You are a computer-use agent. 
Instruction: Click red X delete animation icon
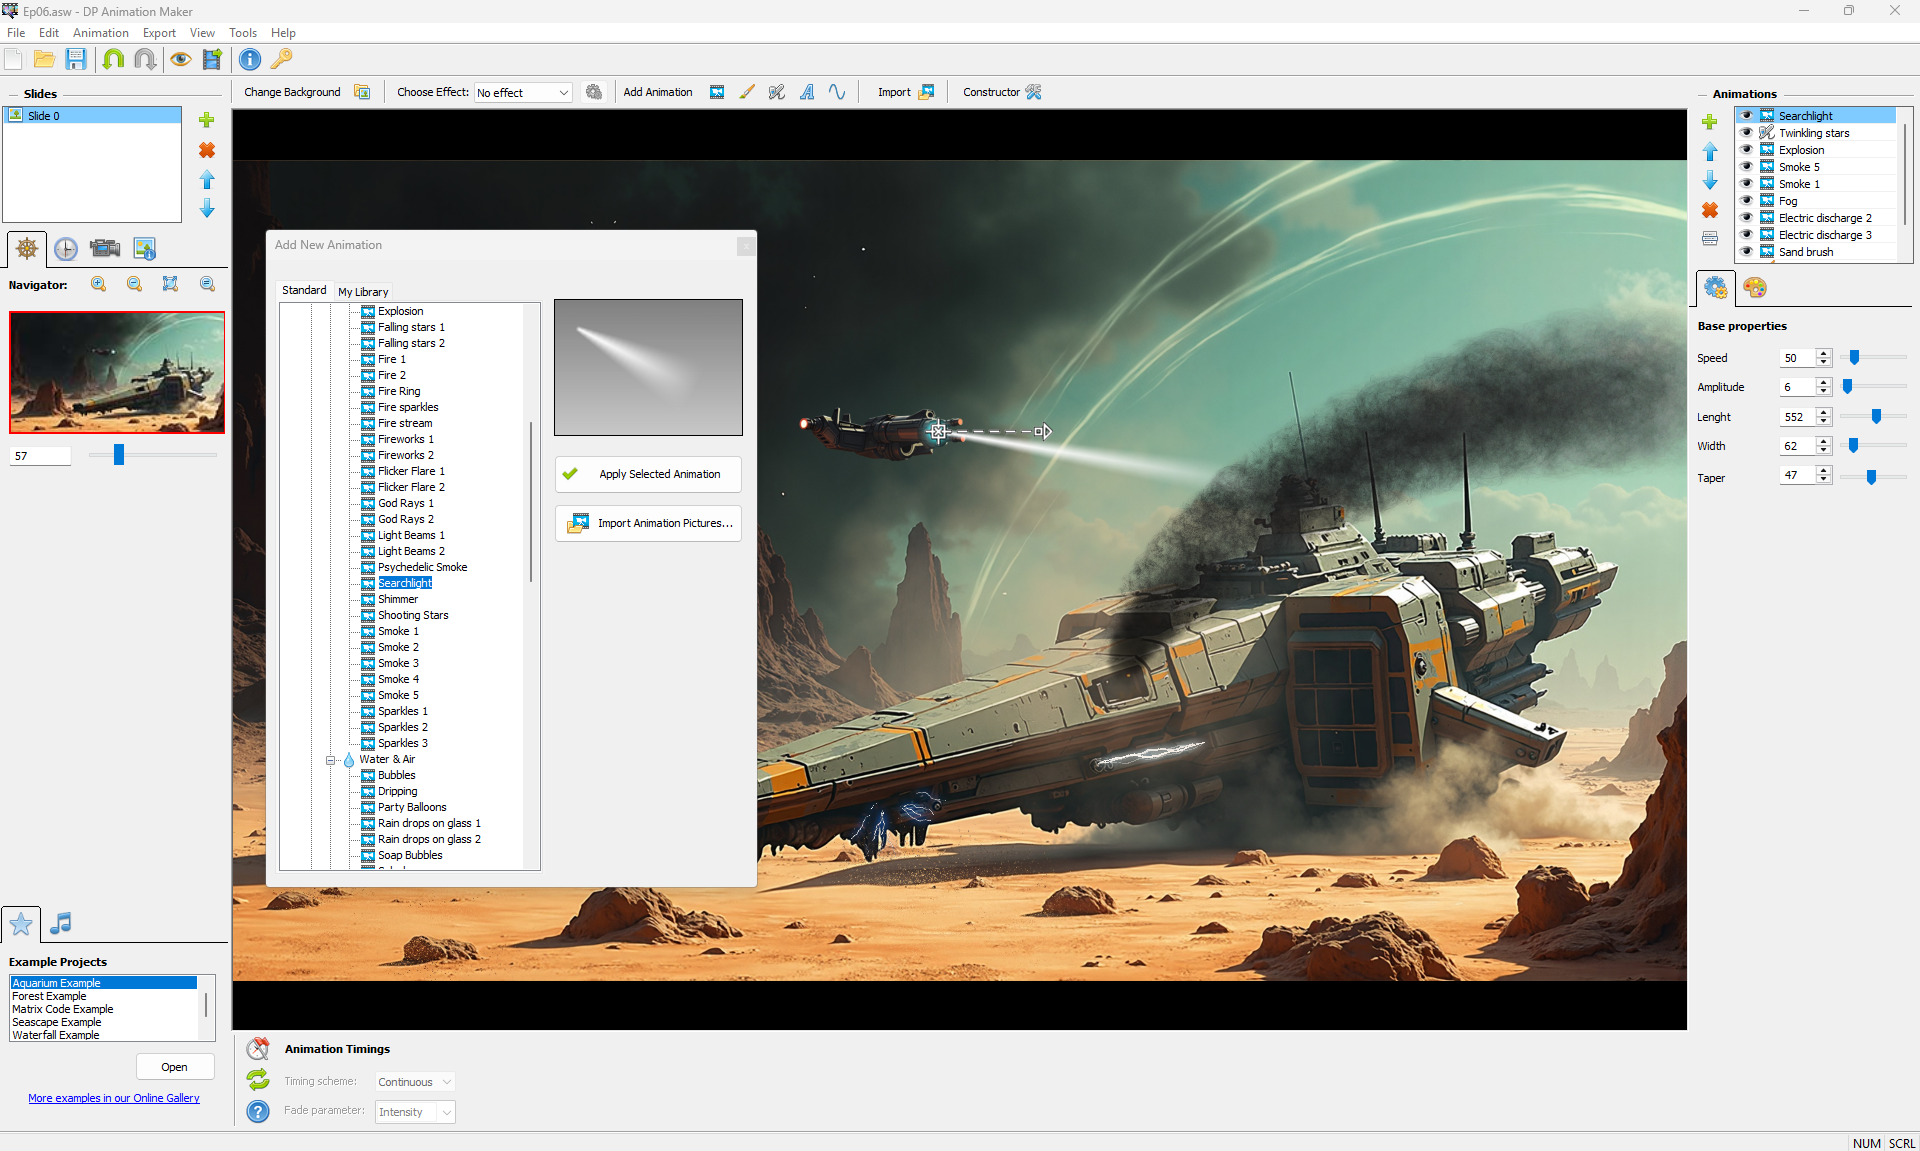1710,210
